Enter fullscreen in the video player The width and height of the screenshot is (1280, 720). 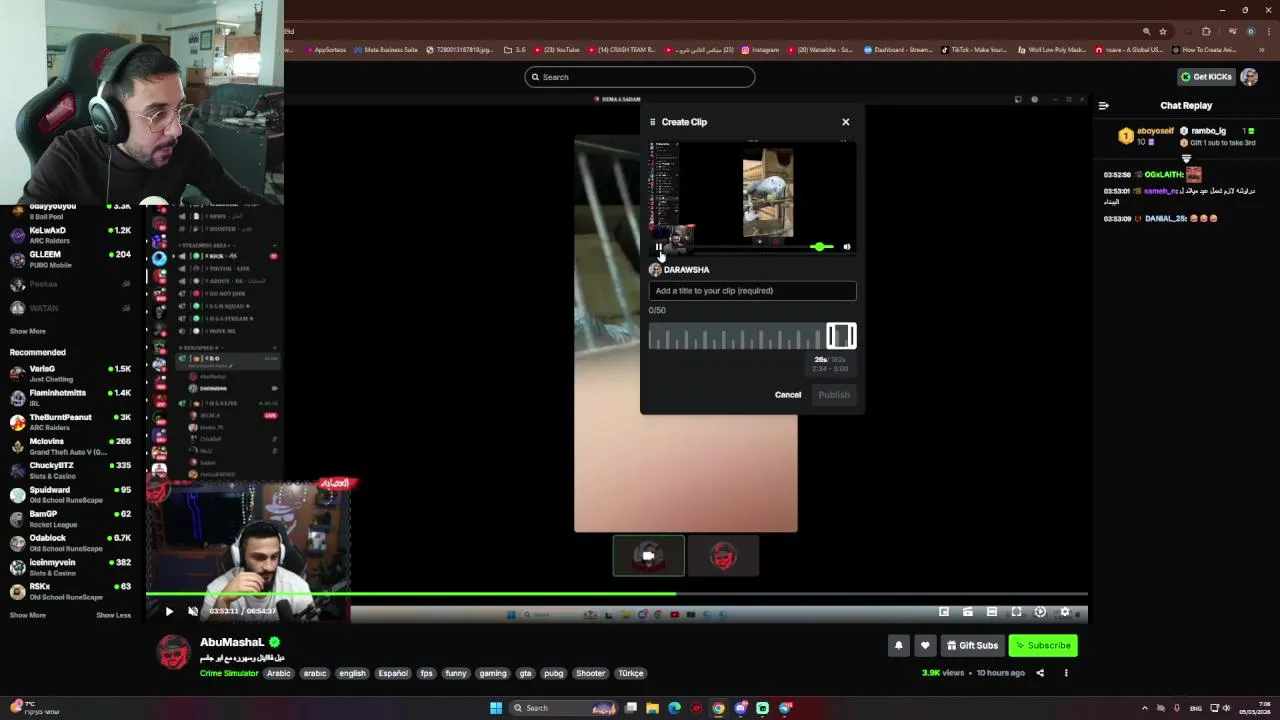point(1016,612)
